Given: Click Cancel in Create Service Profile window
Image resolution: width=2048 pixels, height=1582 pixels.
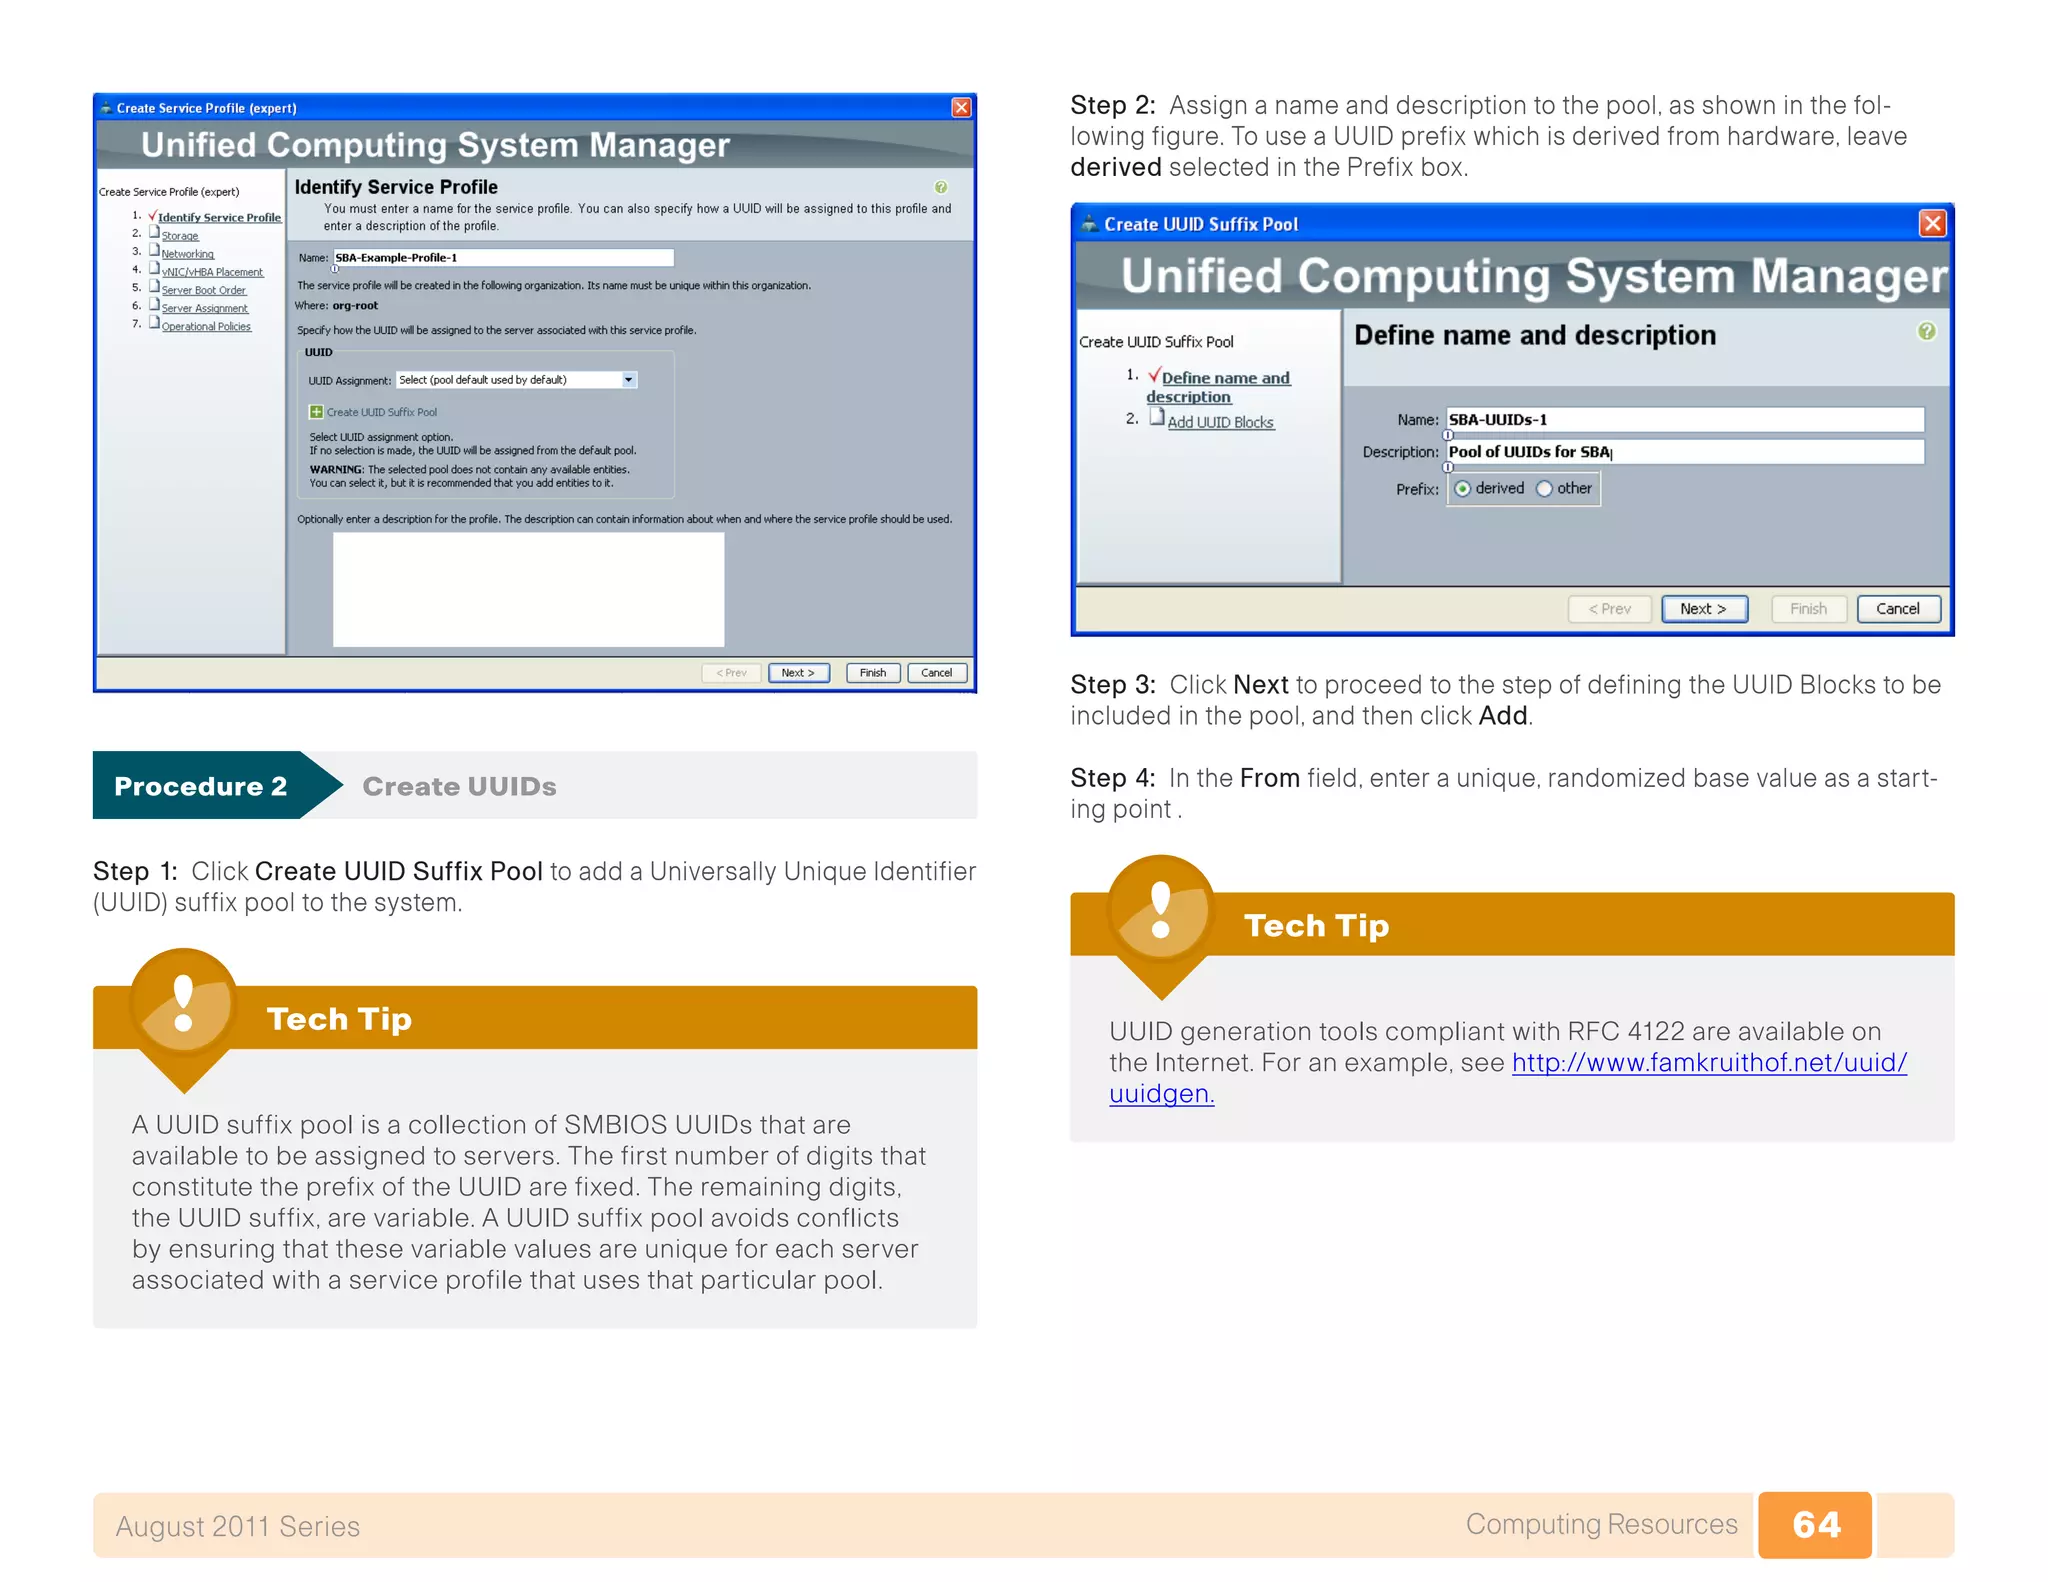Looking at the screenshot, I should tap(937, 673).
